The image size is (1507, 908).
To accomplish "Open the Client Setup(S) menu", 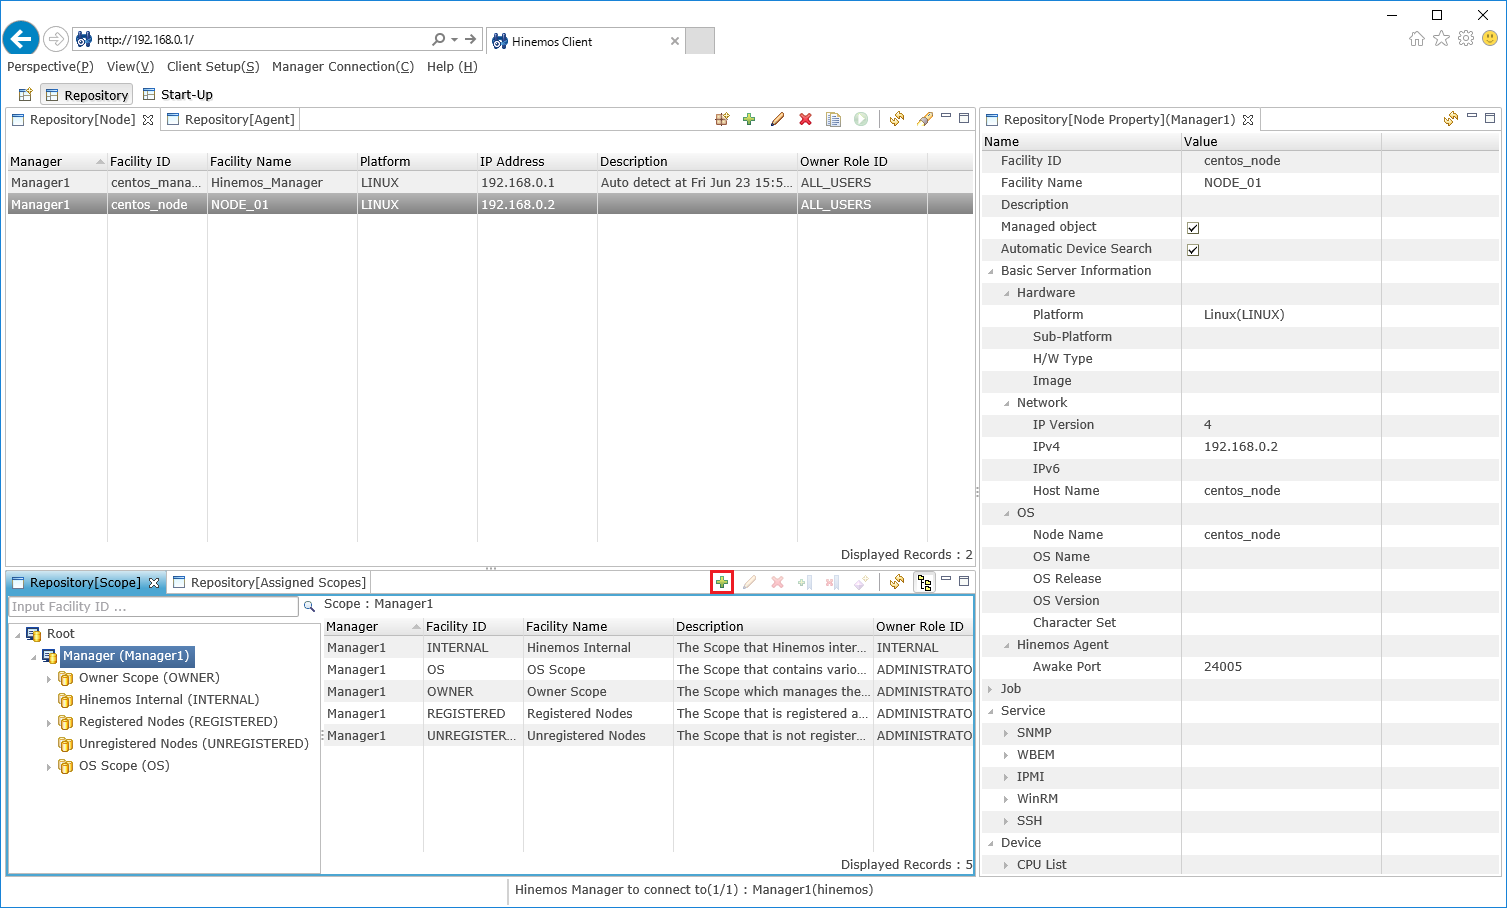I will [213, 67].
